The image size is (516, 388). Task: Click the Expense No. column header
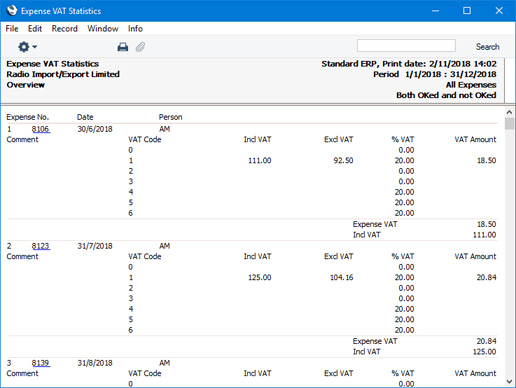click(28, 117)
